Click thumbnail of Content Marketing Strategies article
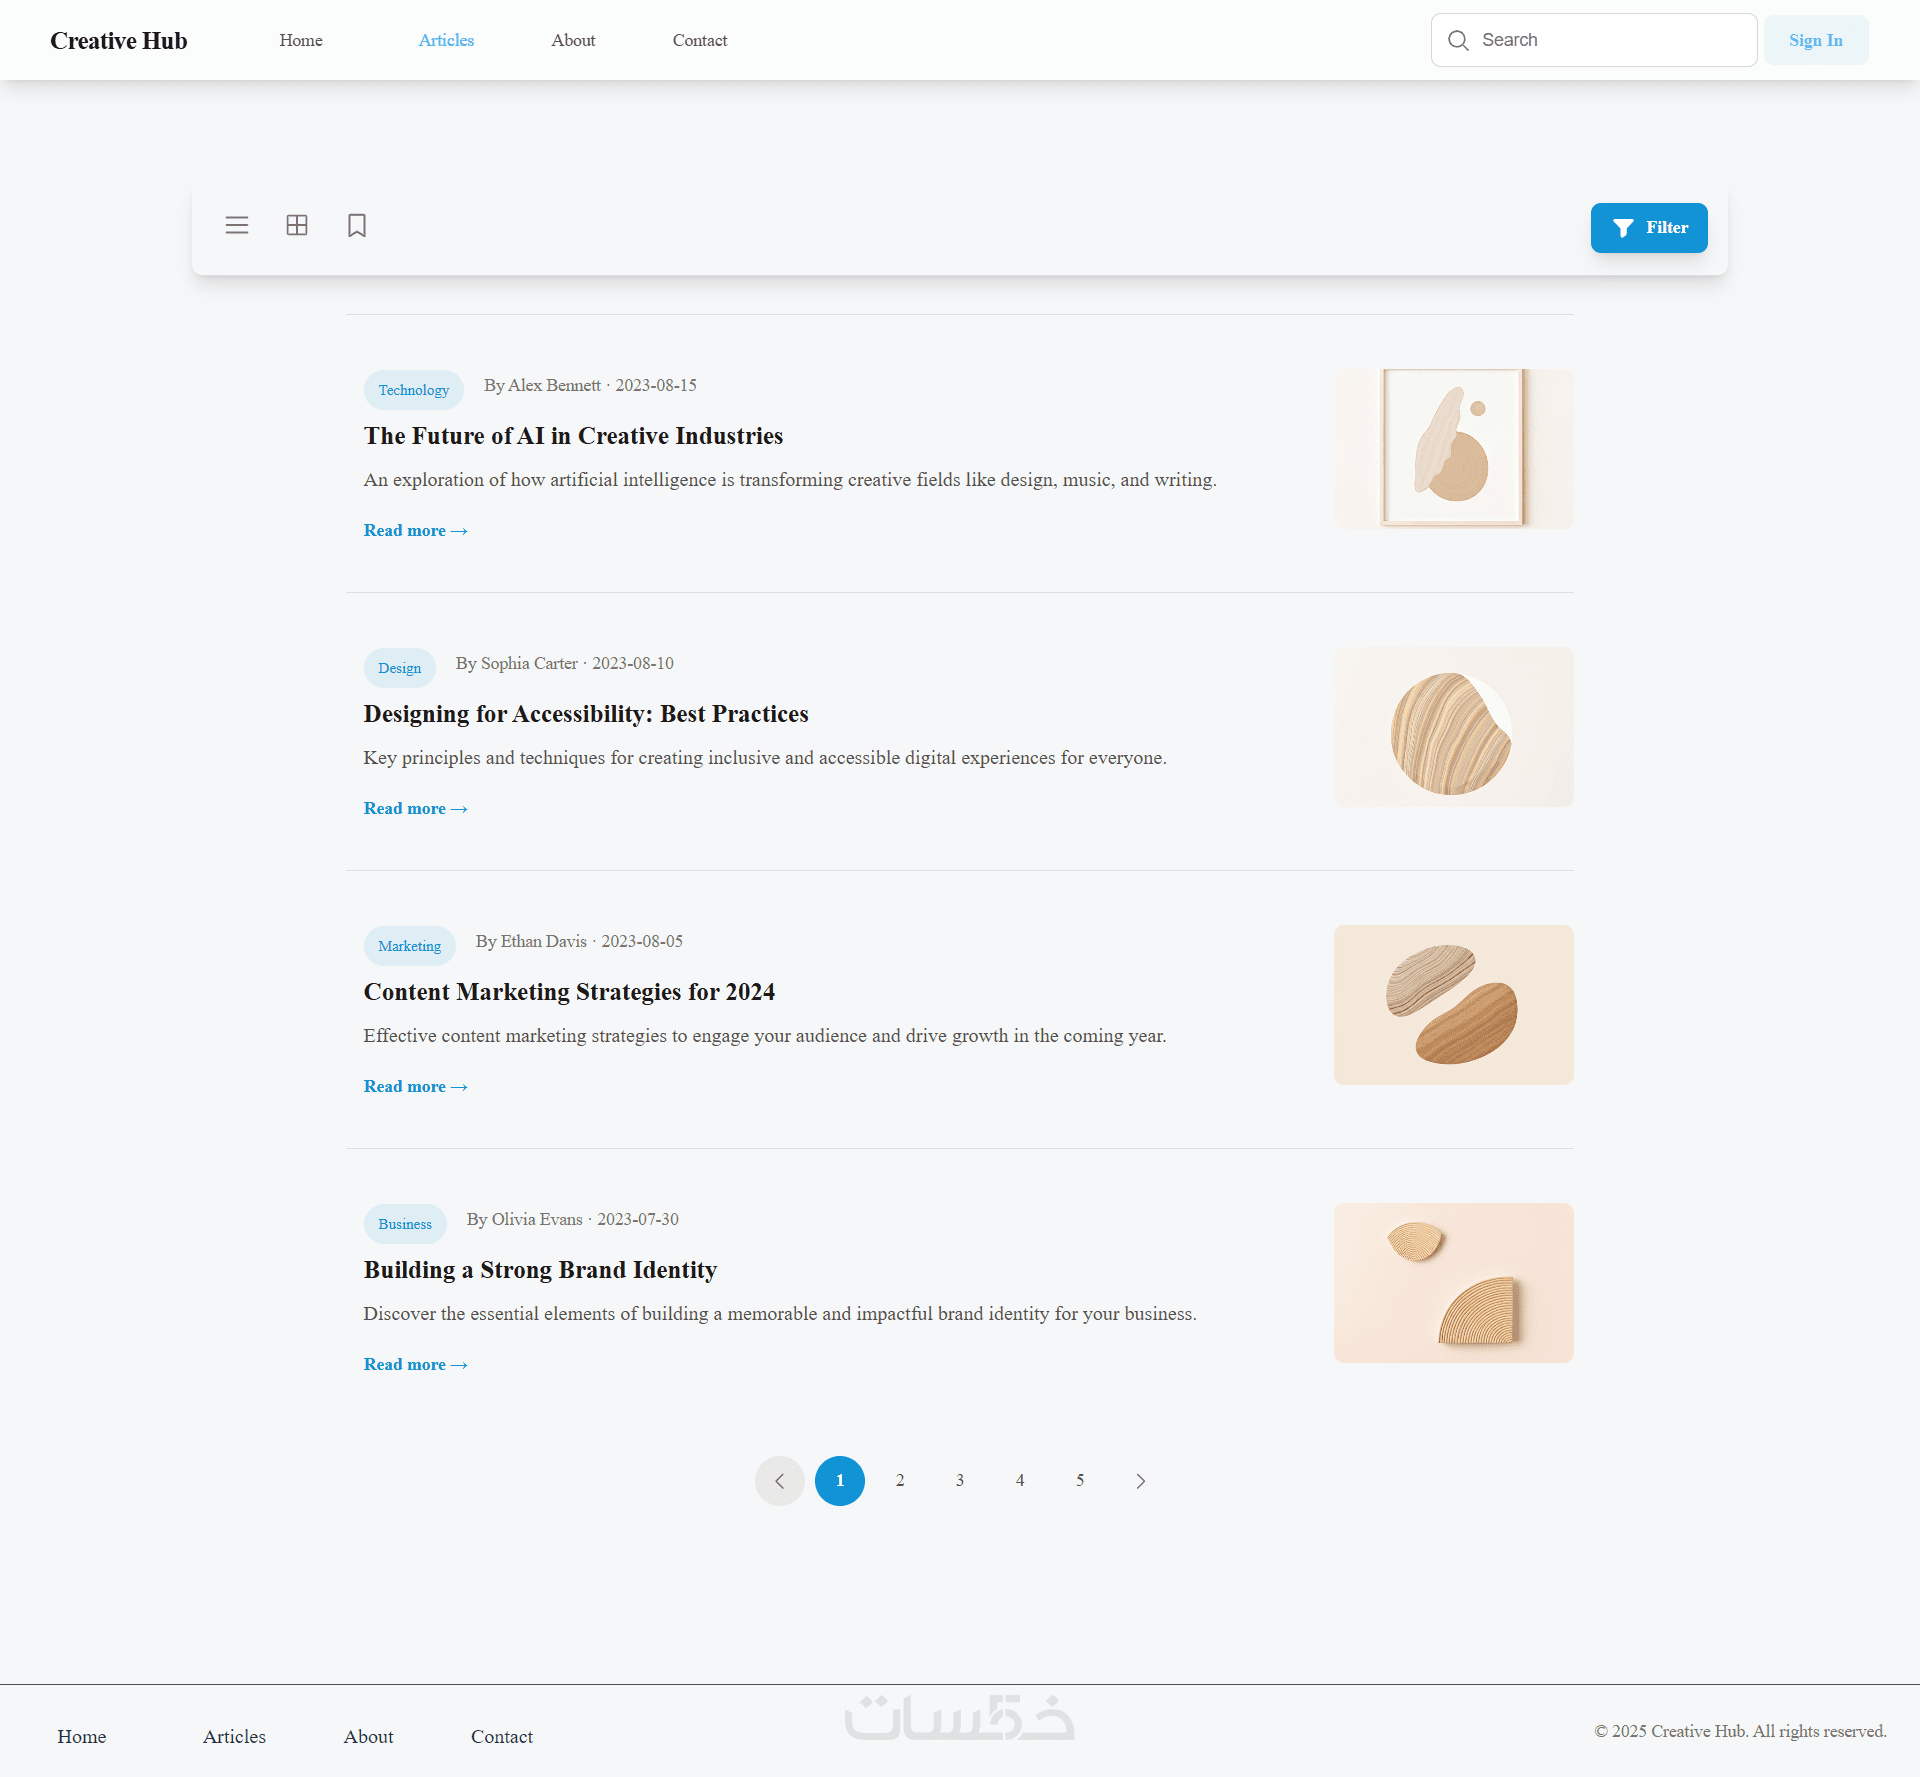Screen dimensions: 1920x1777 pos(1453,1005)
